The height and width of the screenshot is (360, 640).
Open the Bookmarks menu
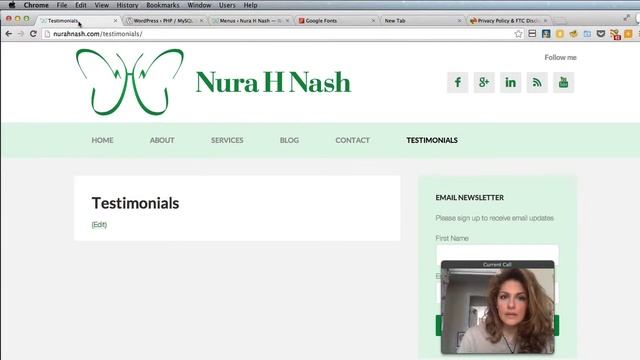pos(162,5)
